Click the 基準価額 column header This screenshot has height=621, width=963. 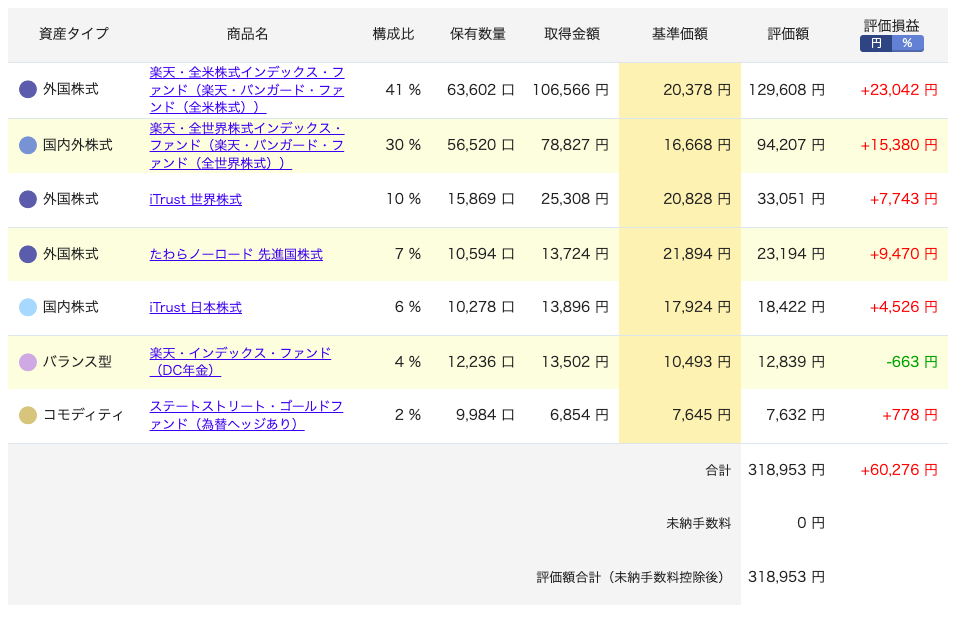pos(680,34)
